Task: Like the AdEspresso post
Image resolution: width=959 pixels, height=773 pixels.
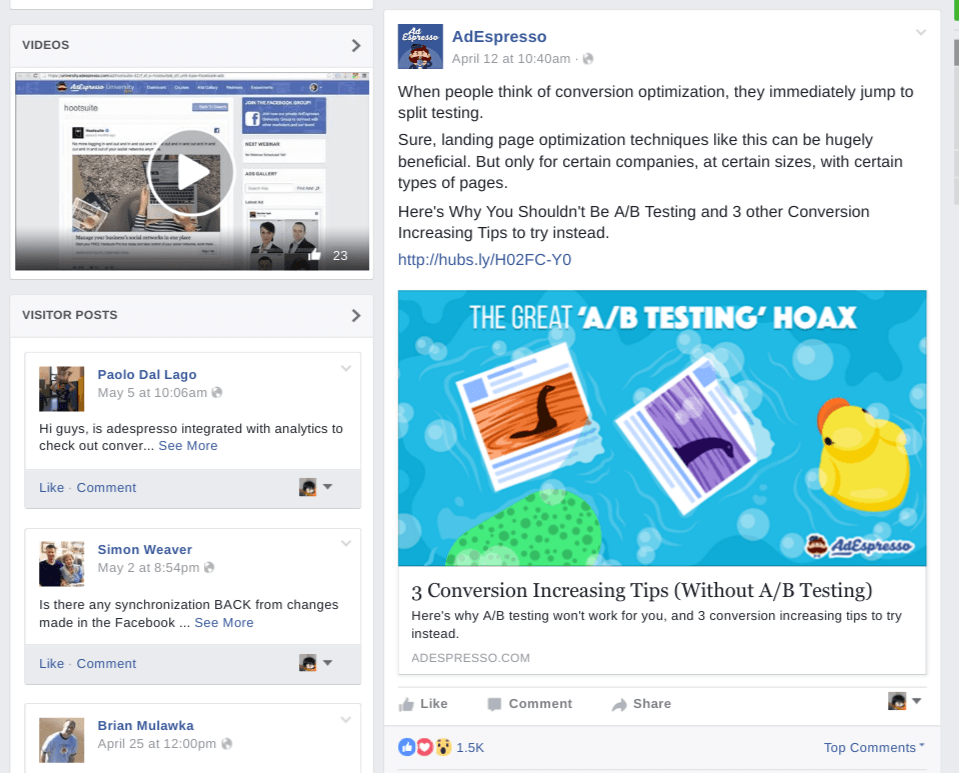Action: [x=423, y=704]
